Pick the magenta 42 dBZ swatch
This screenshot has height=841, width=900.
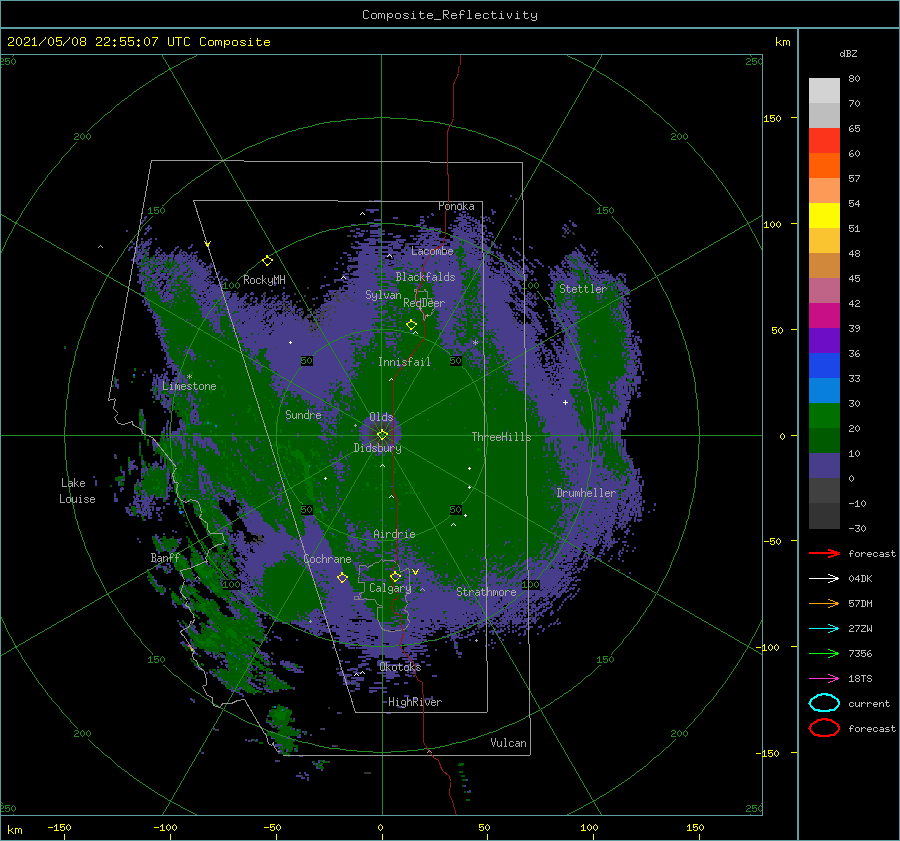[x=824, y=316]
